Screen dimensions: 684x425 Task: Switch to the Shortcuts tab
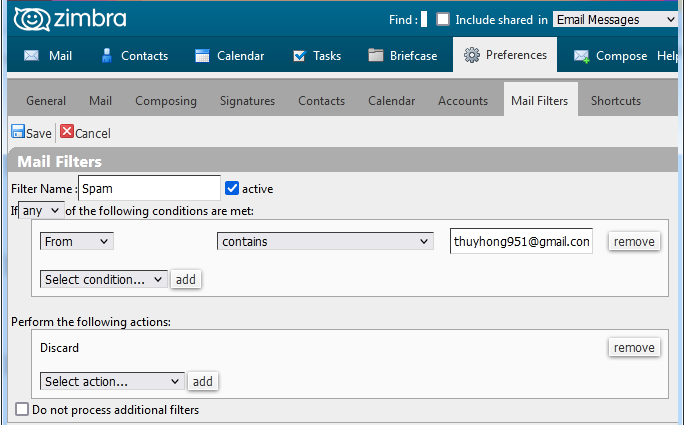click(616, 101)
